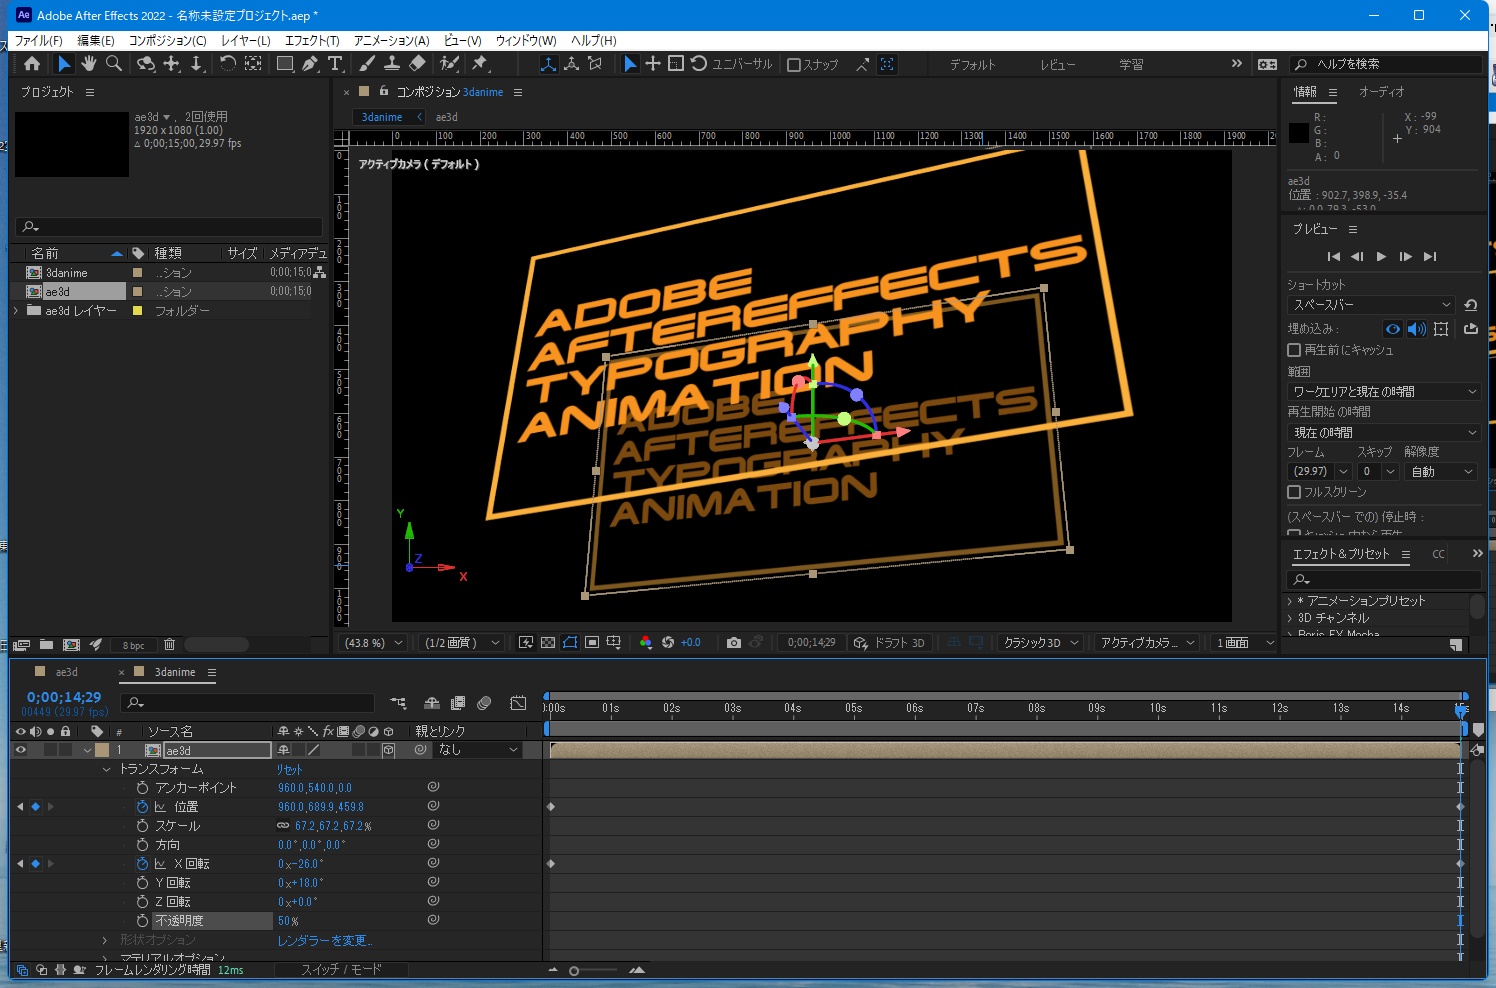Select the Eraser tool
The image size is (1496, 988).
[417, 64]
